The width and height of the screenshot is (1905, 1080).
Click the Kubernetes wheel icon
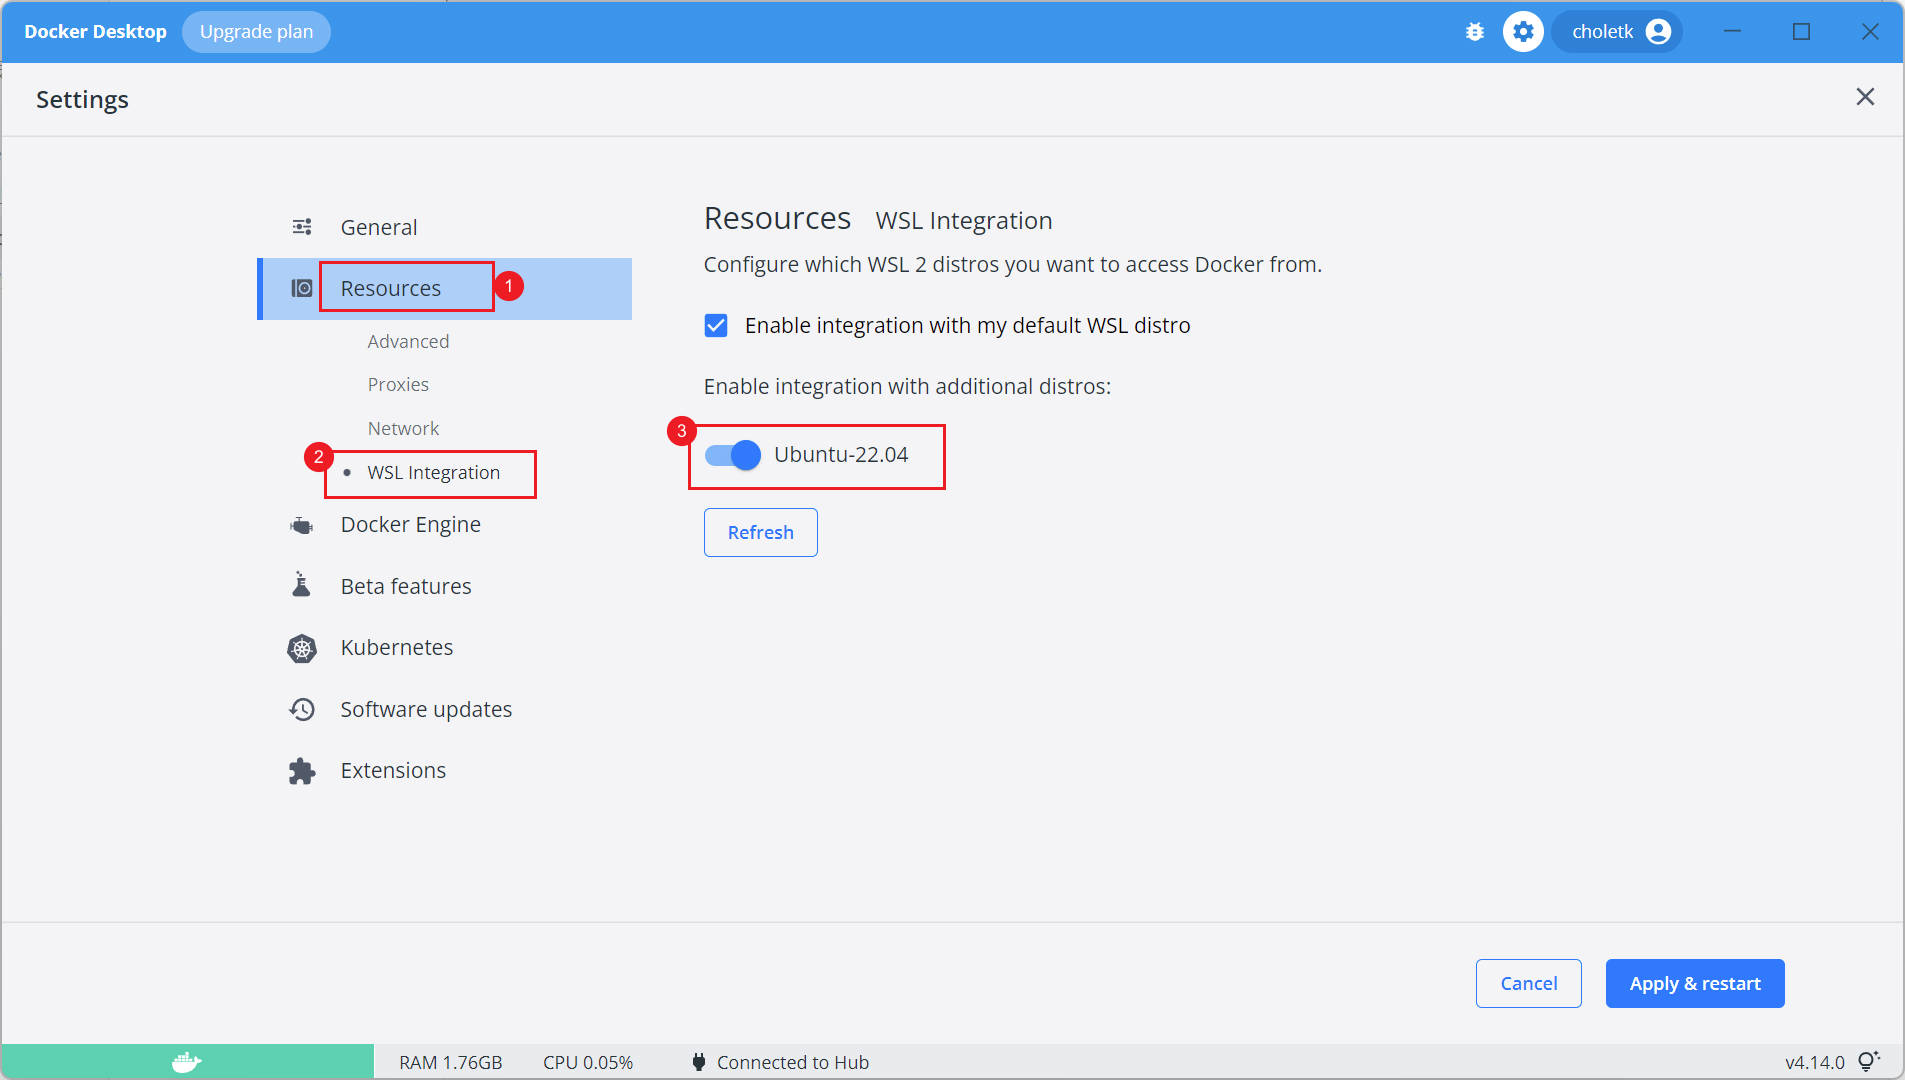click(301, 648)
